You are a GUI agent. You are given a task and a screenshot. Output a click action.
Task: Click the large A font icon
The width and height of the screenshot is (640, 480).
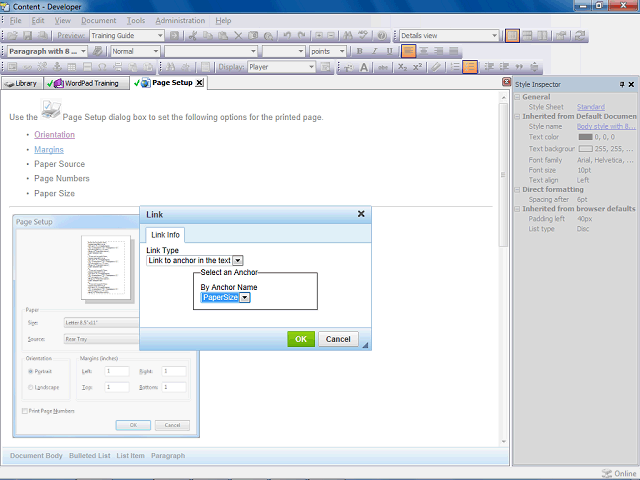point(364,67)
